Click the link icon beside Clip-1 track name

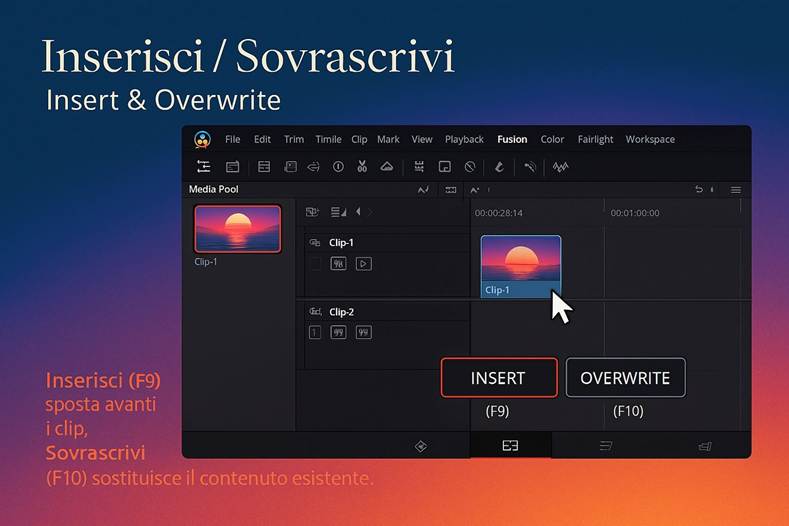point(315,243)
